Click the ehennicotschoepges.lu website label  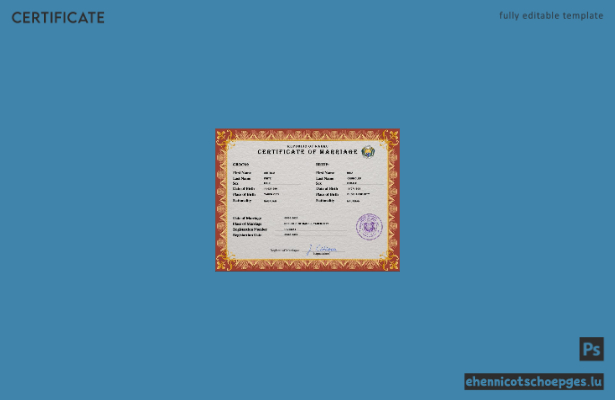534,382
